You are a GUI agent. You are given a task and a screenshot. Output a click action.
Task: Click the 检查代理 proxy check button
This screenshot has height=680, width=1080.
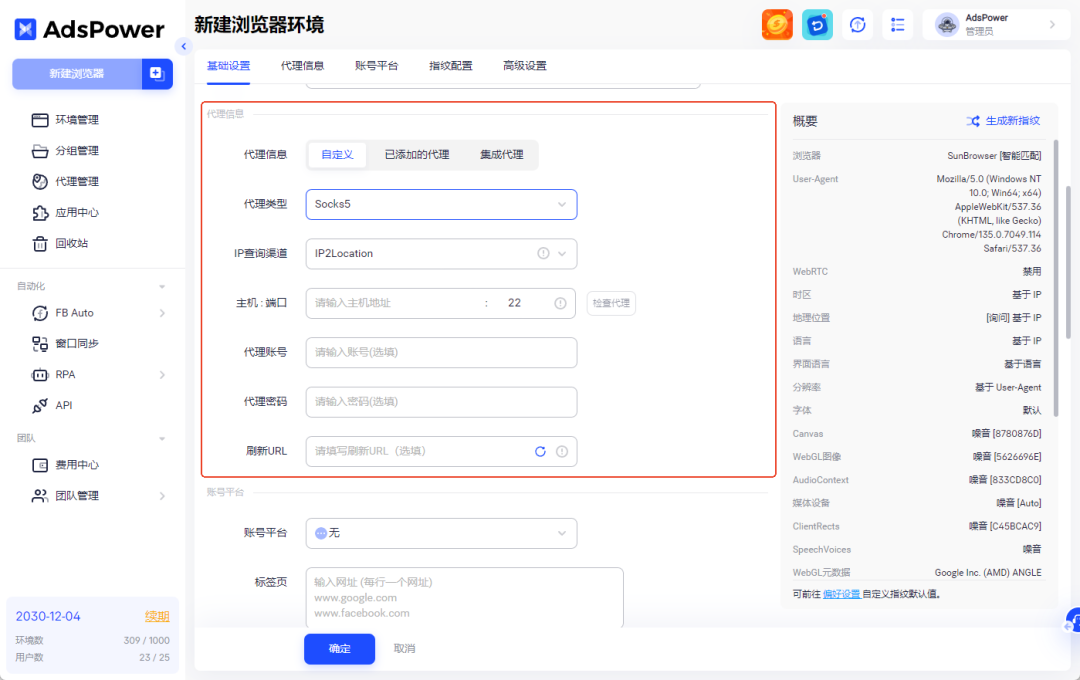[612, 303]
